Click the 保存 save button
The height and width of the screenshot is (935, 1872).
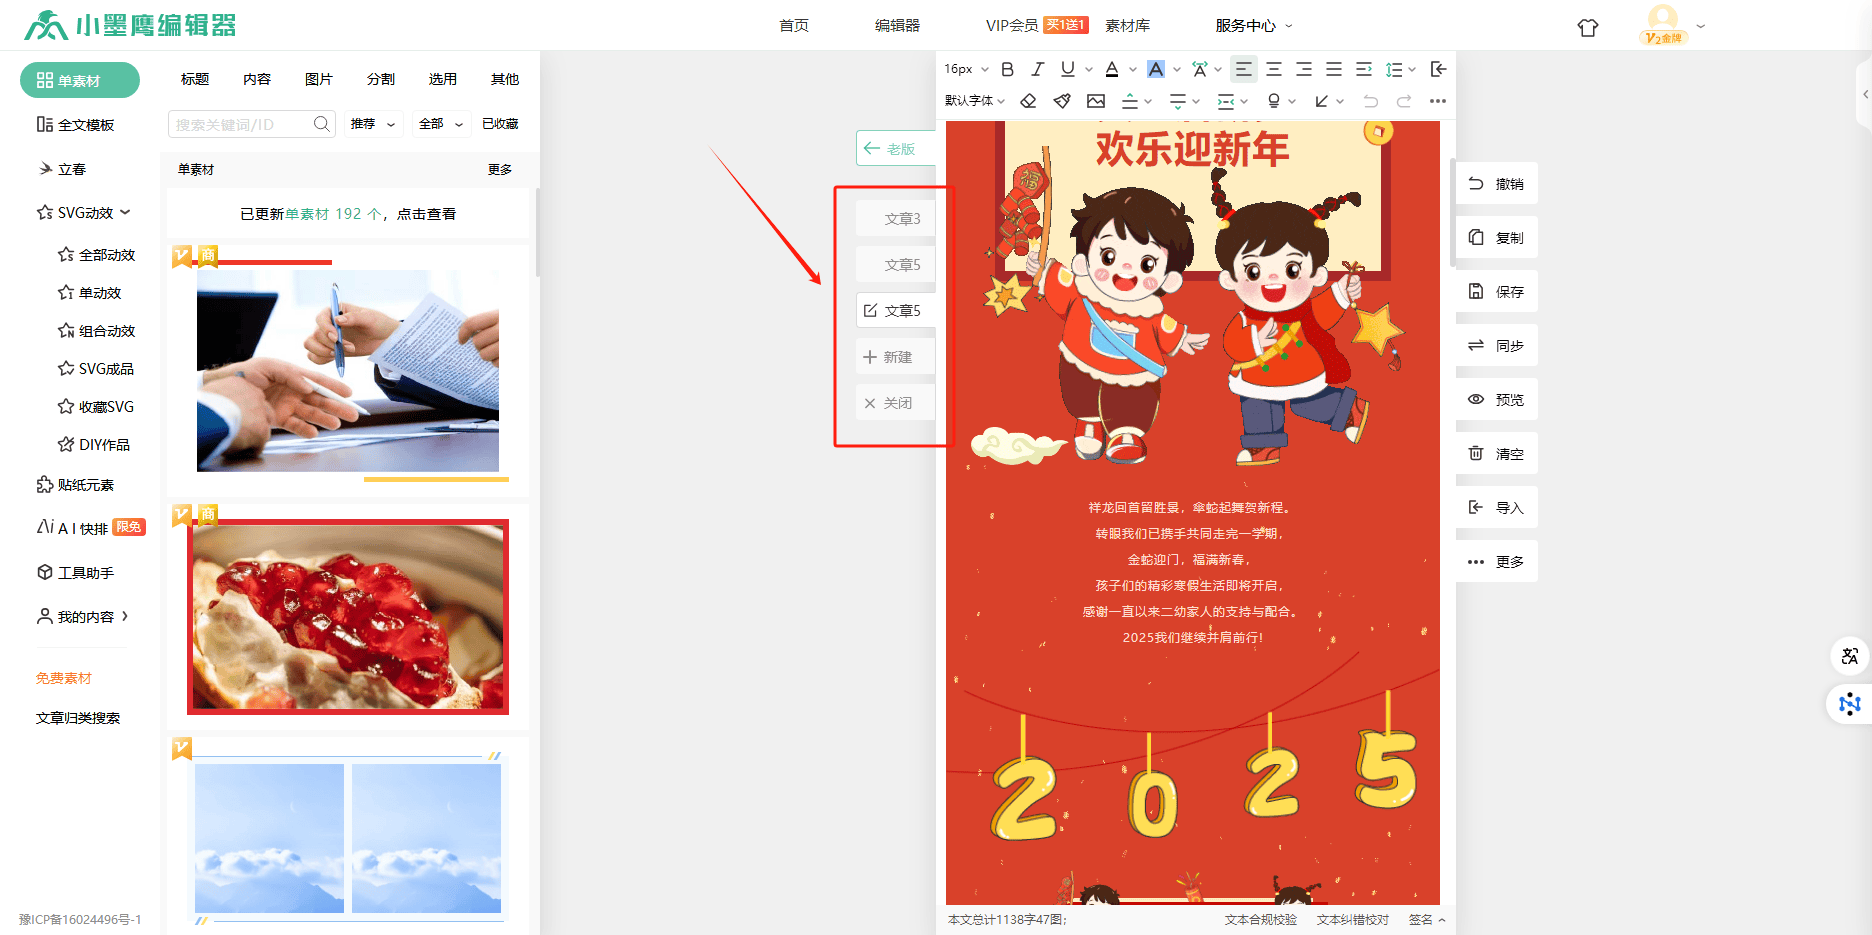1496,292
